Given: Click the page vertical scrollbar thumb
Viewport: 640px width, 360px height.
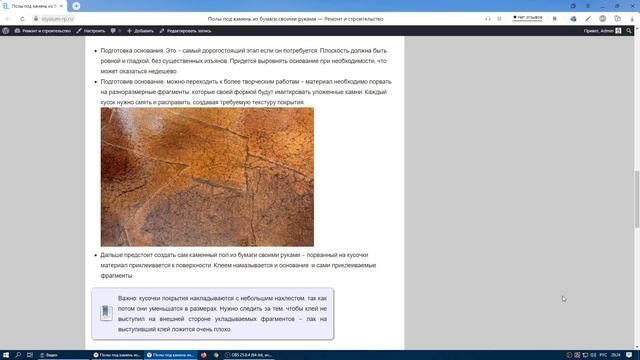Looking at the screenshot, I should click(637, 199).
